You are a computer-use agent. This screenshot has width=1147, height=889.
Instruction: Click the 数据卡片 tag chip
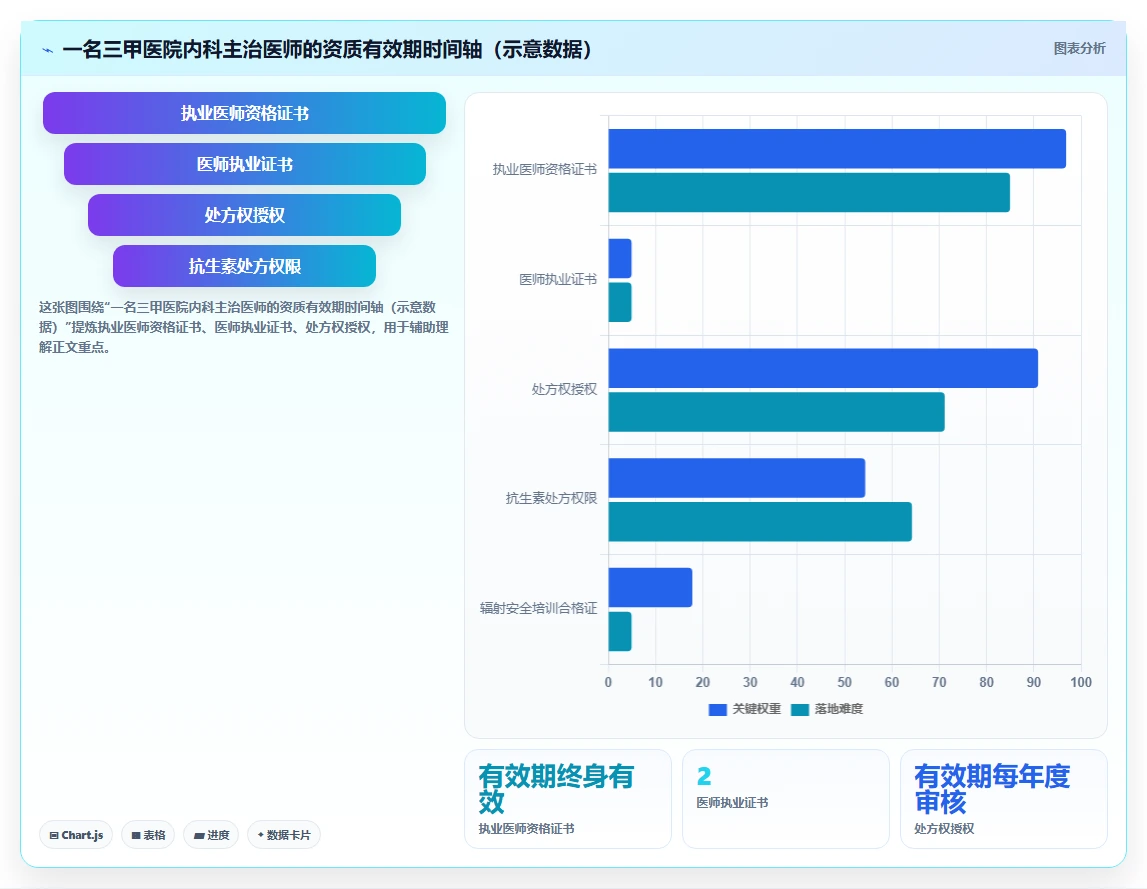tap(284, 835)
